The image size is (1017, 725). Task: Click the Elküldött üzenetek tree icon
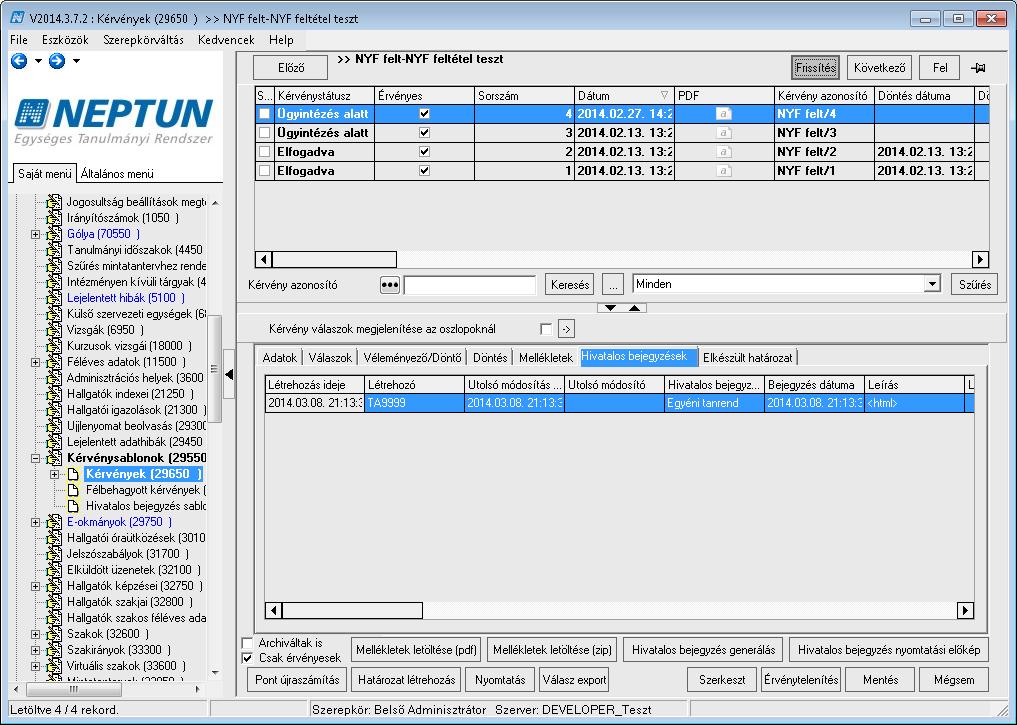coord(54,570)
